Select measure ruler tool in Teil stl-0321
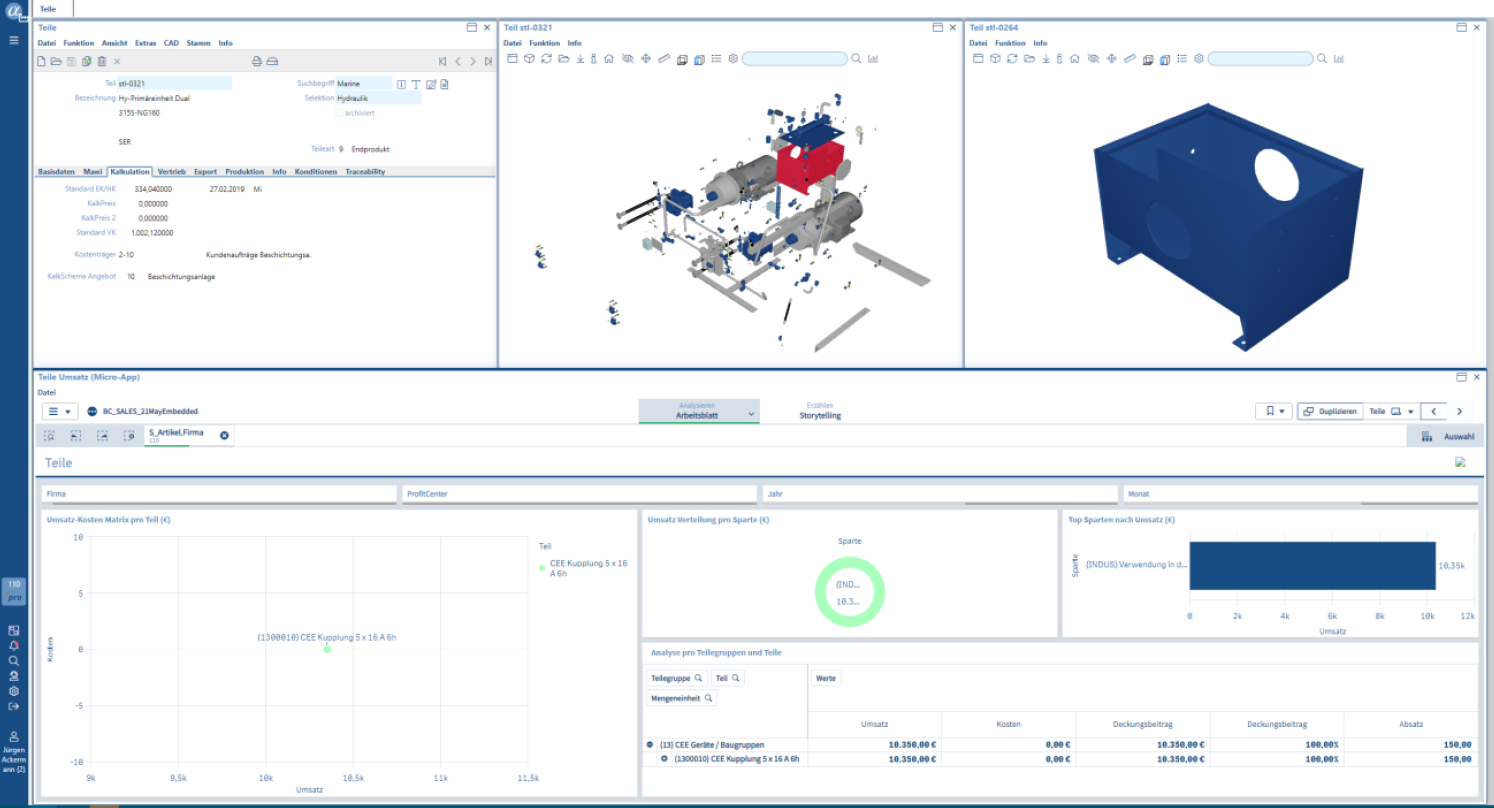This screenshot has width=1494, height=808. tap(663, 59)
